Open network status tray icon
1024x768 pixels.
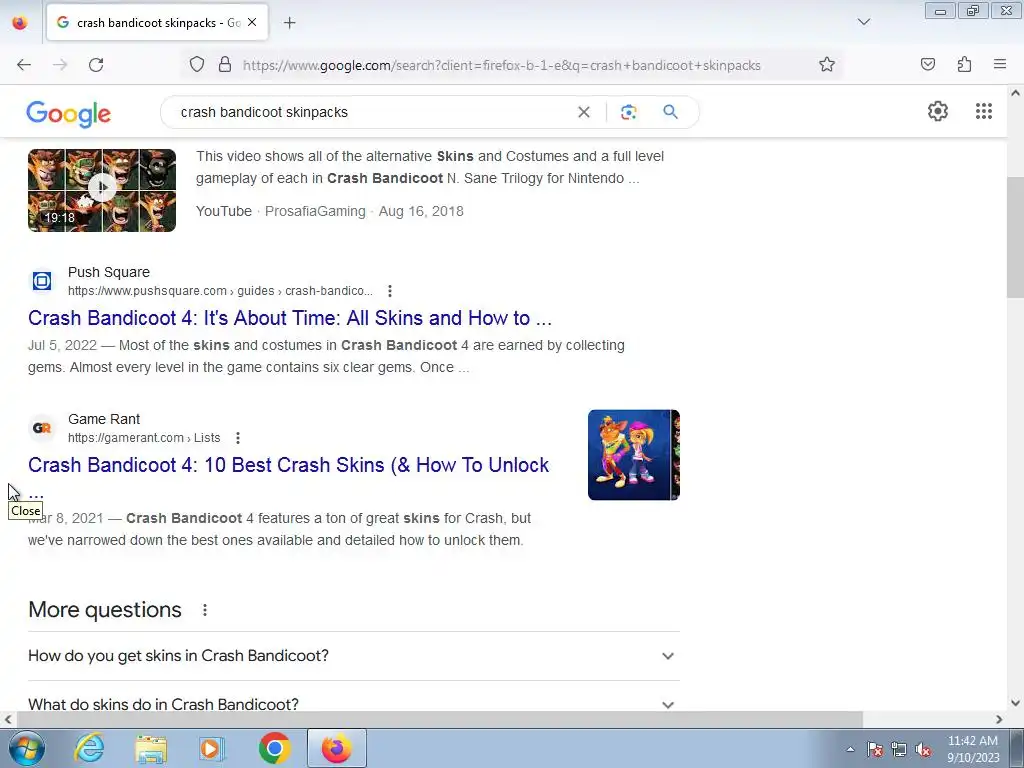[899, 750]
